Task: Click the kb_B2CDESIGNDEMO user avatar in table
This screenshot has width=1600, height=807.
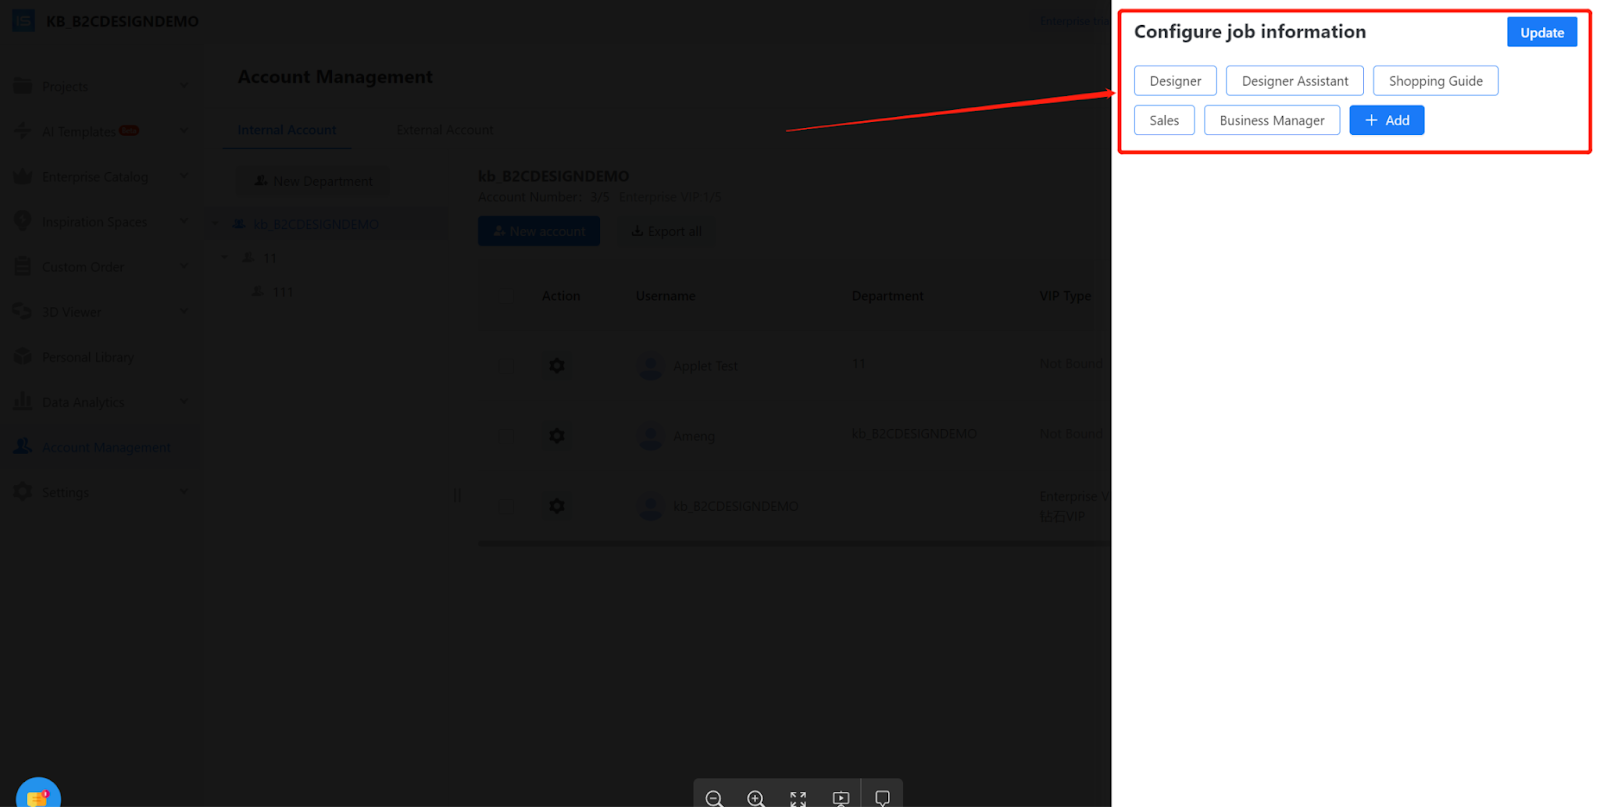Action: pos(650,506)
